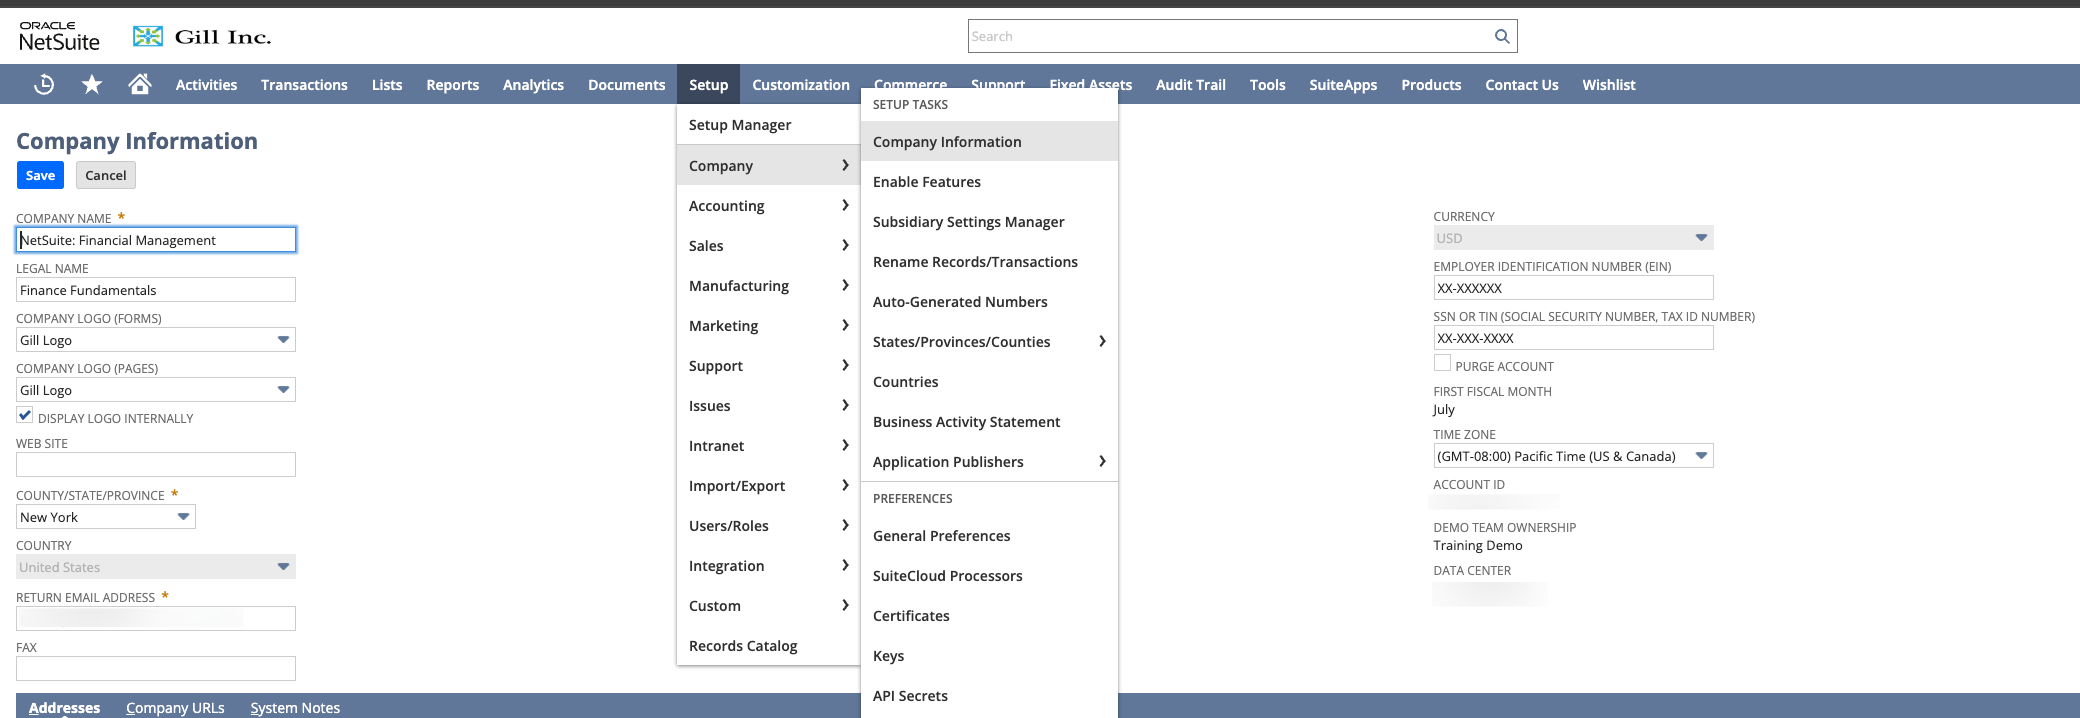The image size is (2080, 718).
Task: Expand the Custom submenu
Action: pos(768,605)
